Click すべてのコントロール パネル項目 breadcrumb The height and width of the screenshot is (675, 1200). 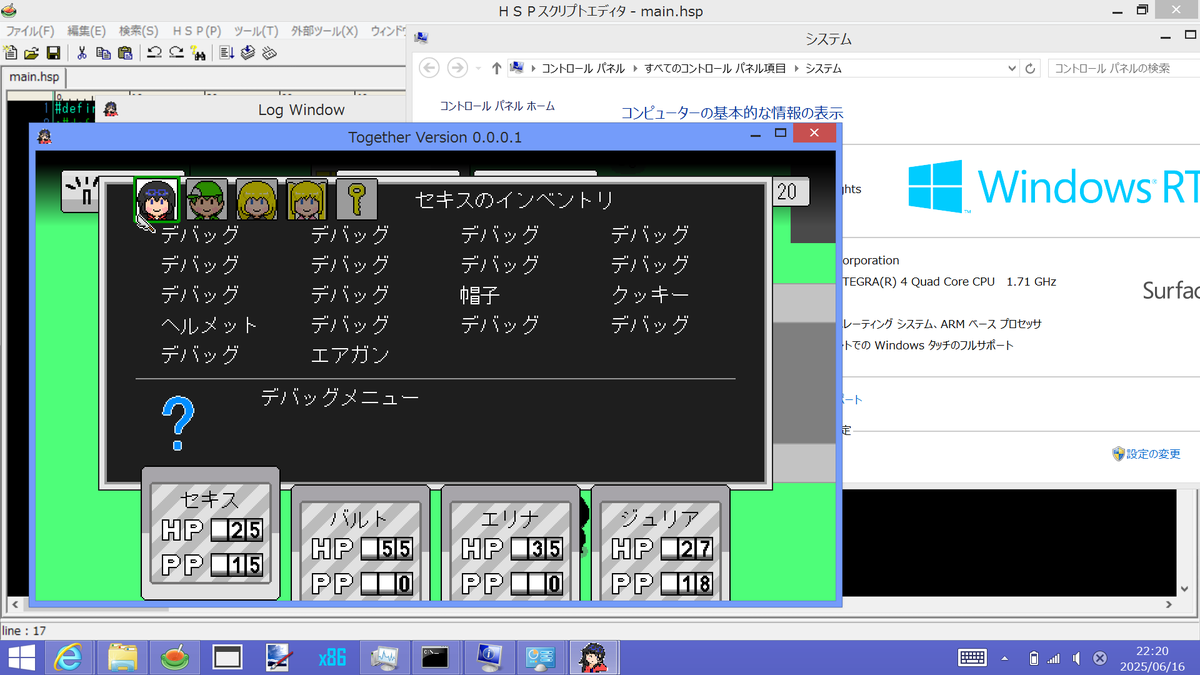[714, 69]
